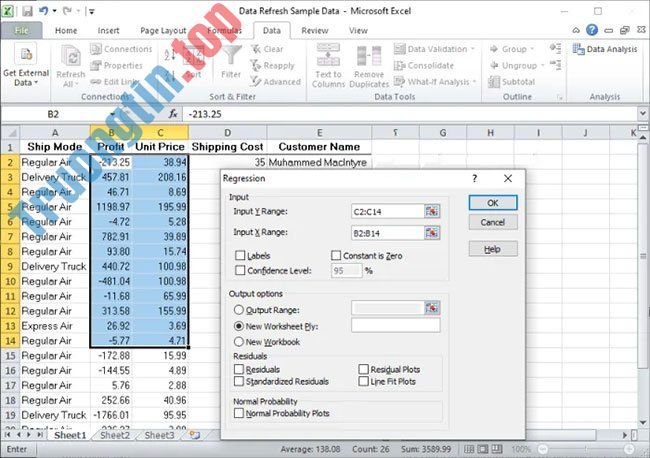Click the Ungroup button
Viewport: 650px width, 458px height.
(517, 65)
